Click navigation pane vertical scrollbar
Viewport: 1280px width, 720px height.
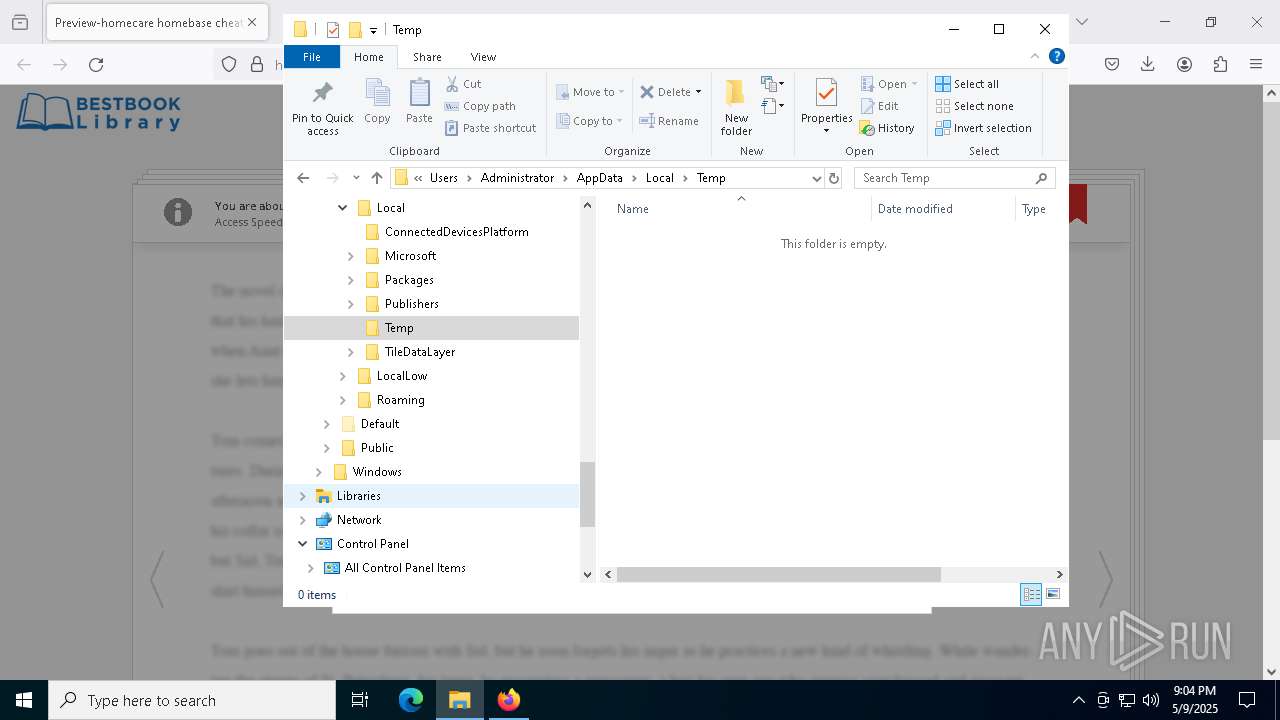pos(588,494)
